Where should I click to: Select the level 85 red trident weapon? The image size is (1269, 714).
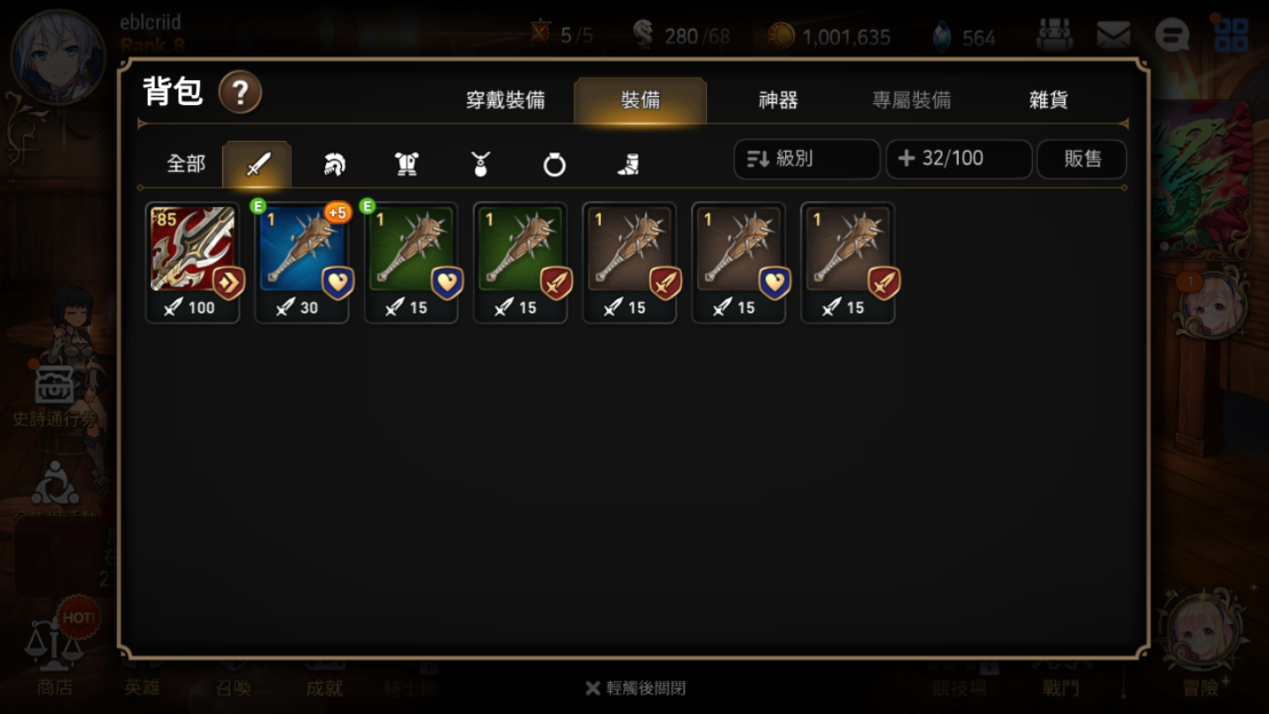click(192, 263)
